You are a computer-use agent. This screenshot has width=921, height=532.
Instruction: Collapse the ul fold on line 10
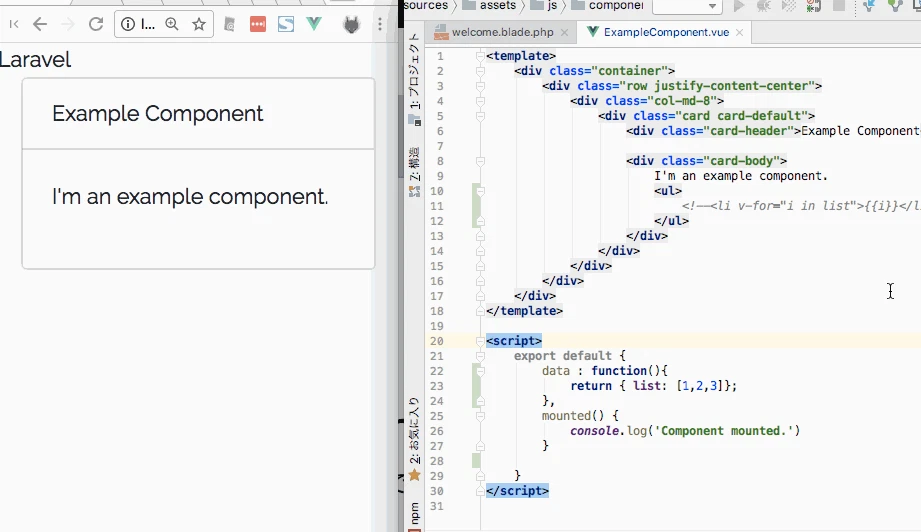click(x=480, y=191)
